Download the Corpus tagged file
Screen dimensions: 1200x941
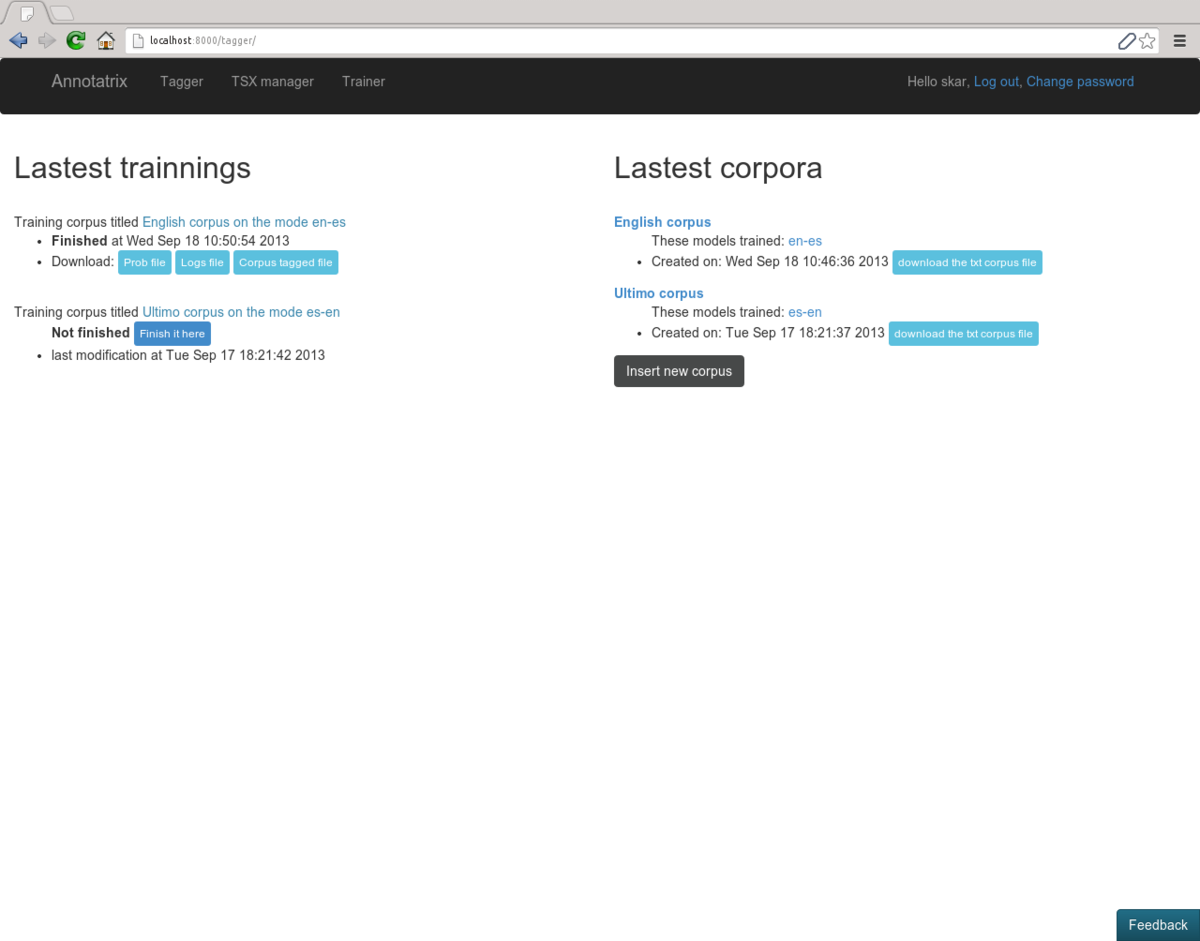285,262
